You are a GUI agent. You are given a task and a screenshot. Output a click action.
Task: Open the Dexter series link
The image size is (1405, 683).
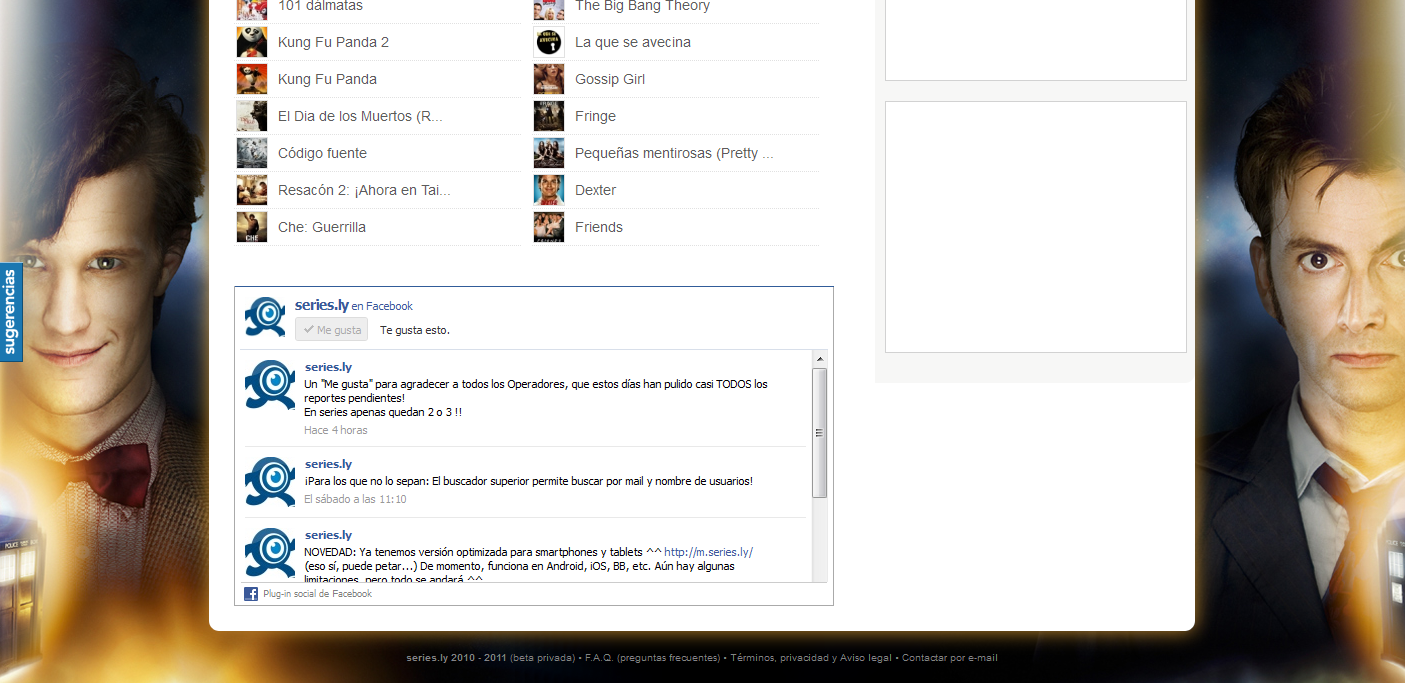(x=595, y=190)
